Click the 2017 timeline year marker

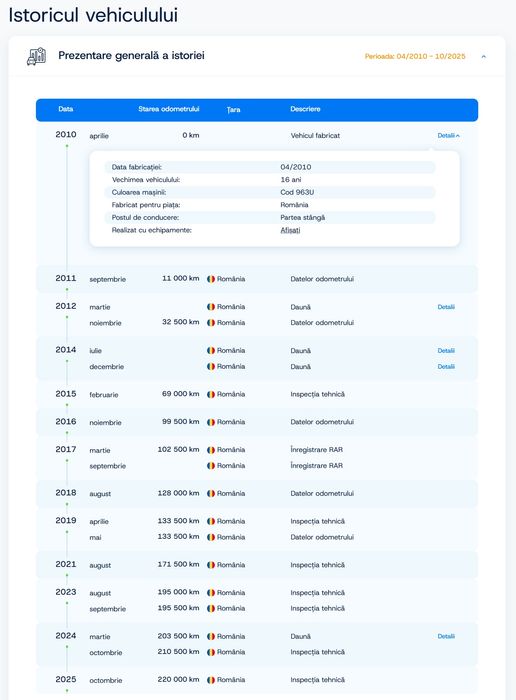tap(66, 449)
